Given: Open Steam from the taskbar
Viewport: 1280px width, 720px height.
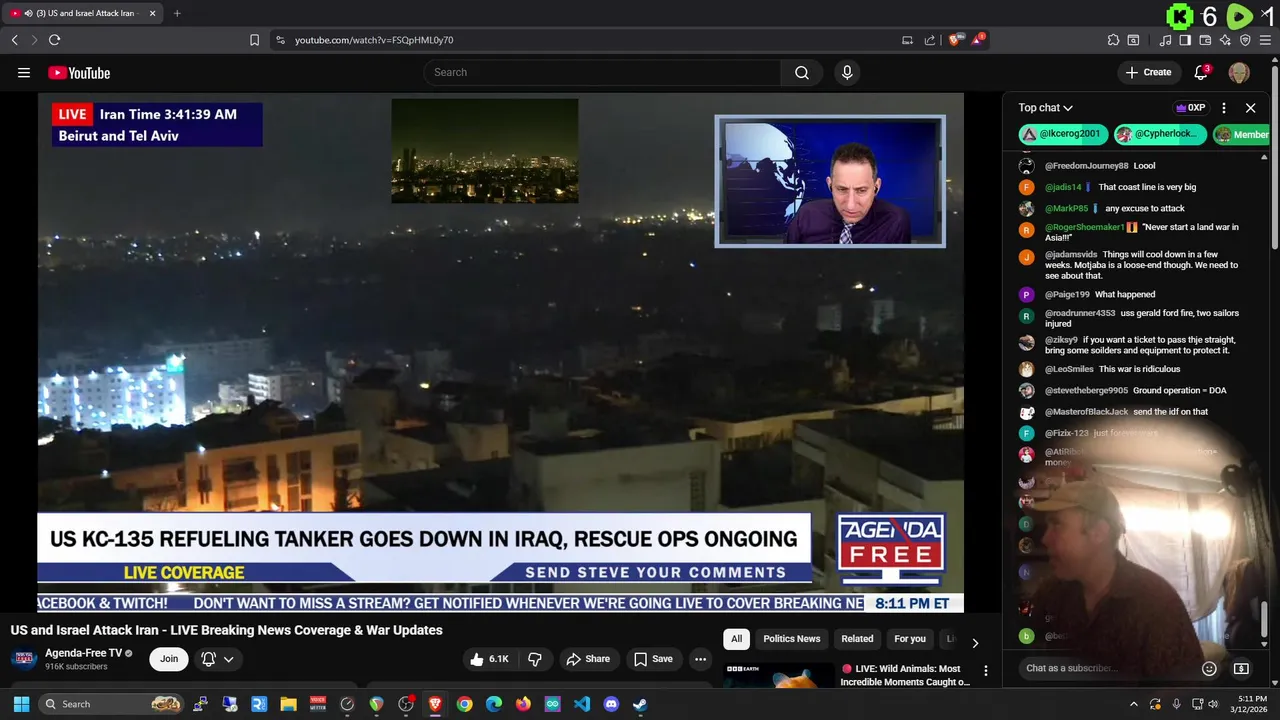Looking at the screenshot, I should [x=640, y=704].
